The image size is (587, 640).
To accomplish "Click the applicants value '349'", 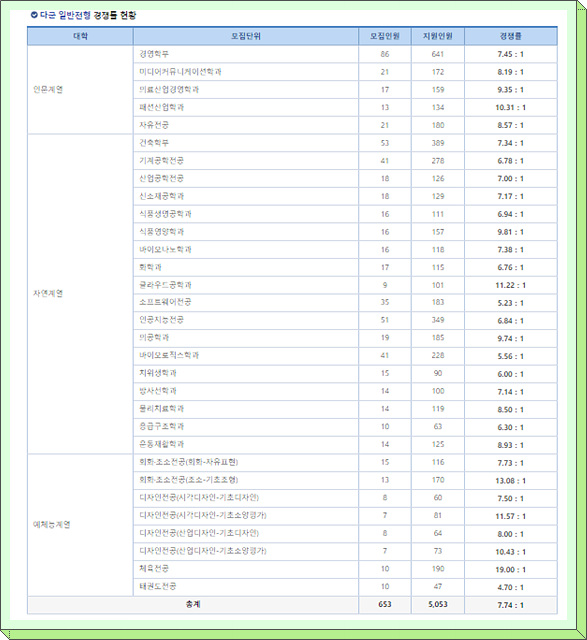I will (438, 320).
